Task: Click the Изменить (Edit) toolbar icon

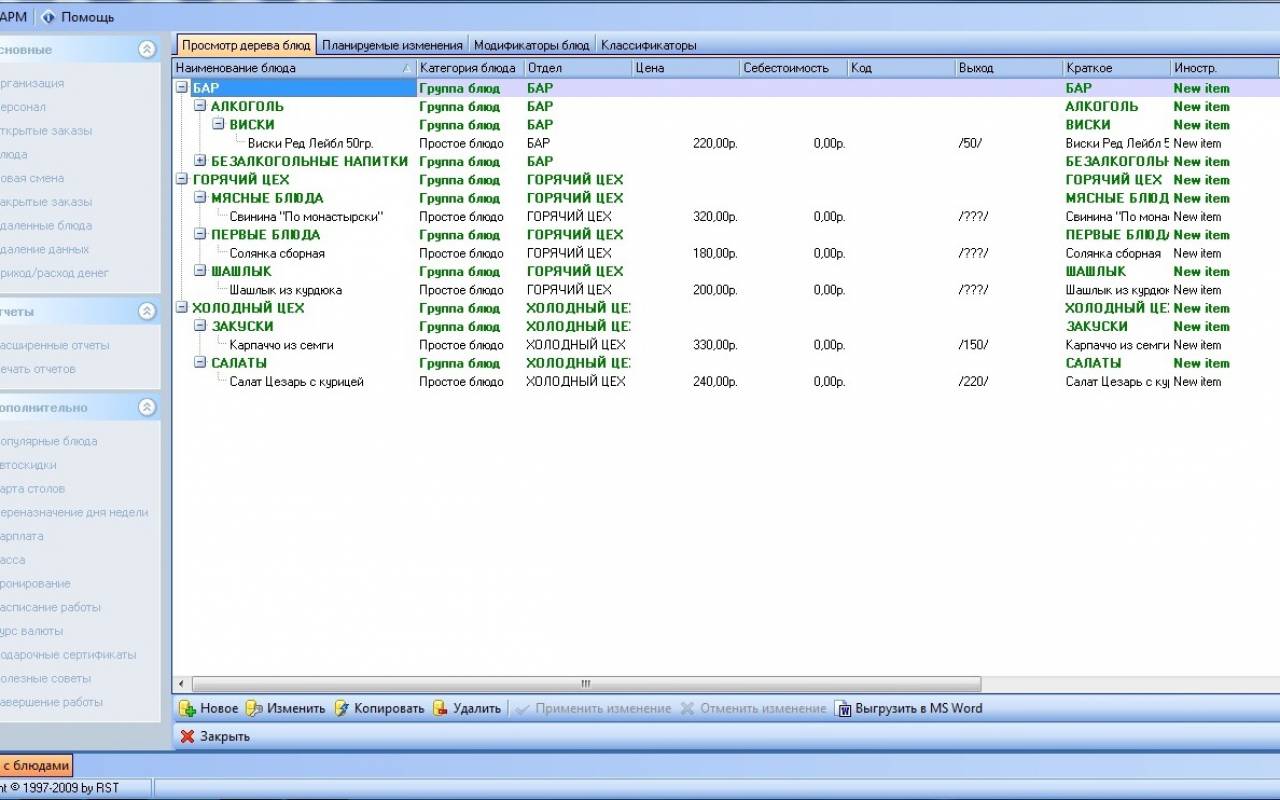Action: tap(254, 709)
